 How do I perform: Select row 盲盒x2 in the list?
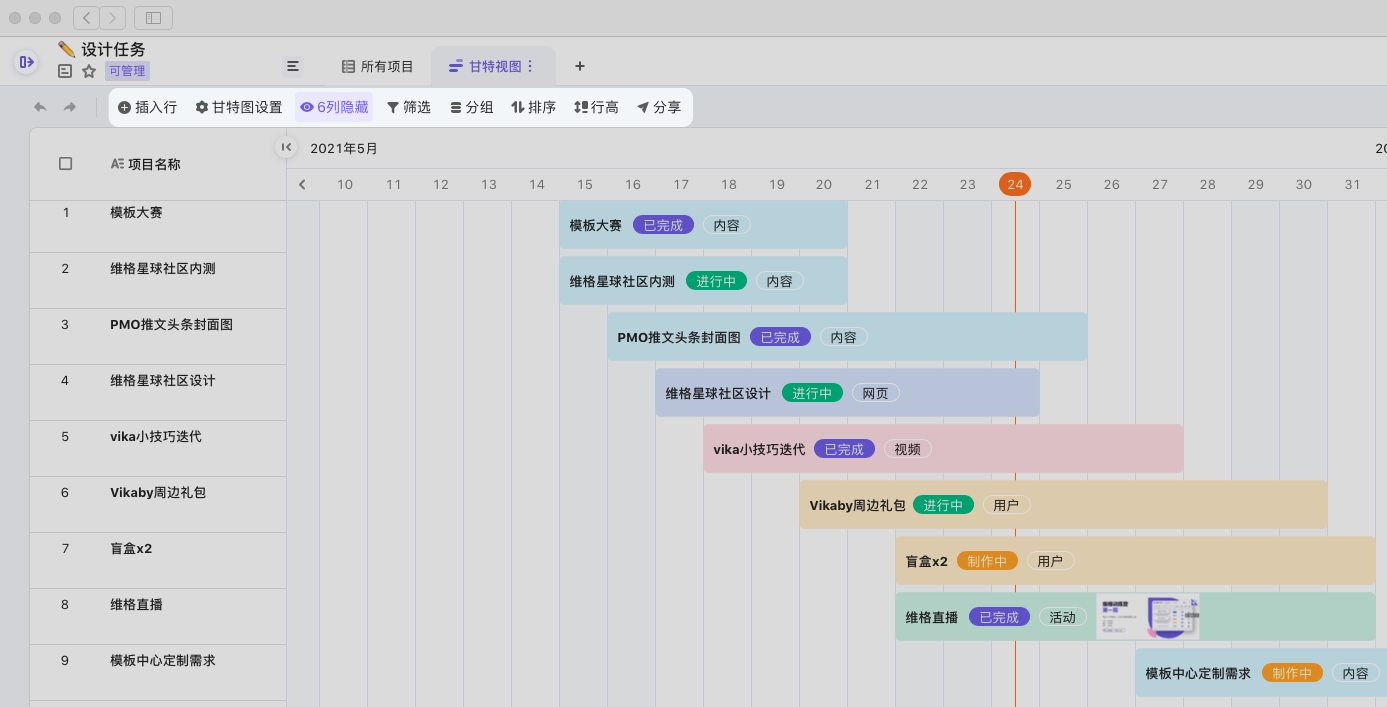coord(158,561)
